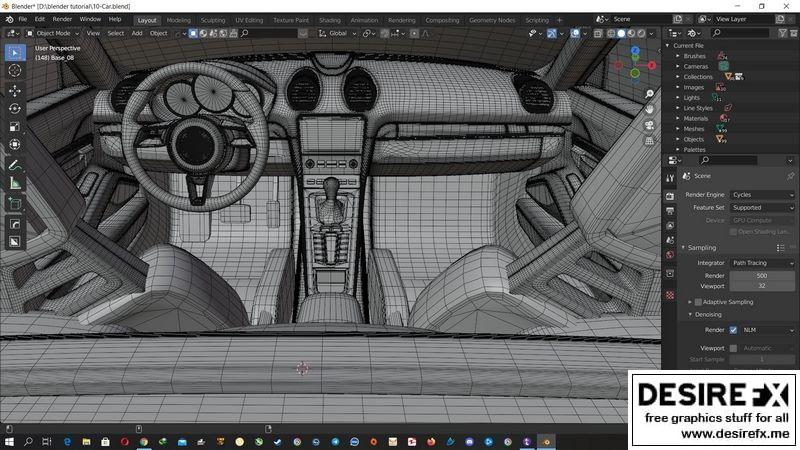Enable Viewport denoising checkbox

tap(733, 348)
